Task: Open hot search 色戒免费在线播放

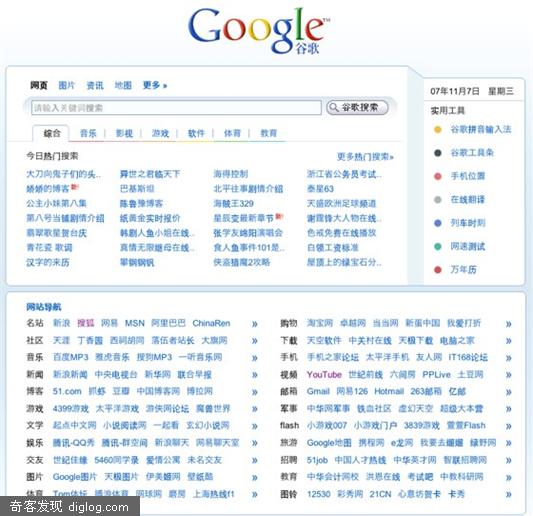Action: coord(341,233)
